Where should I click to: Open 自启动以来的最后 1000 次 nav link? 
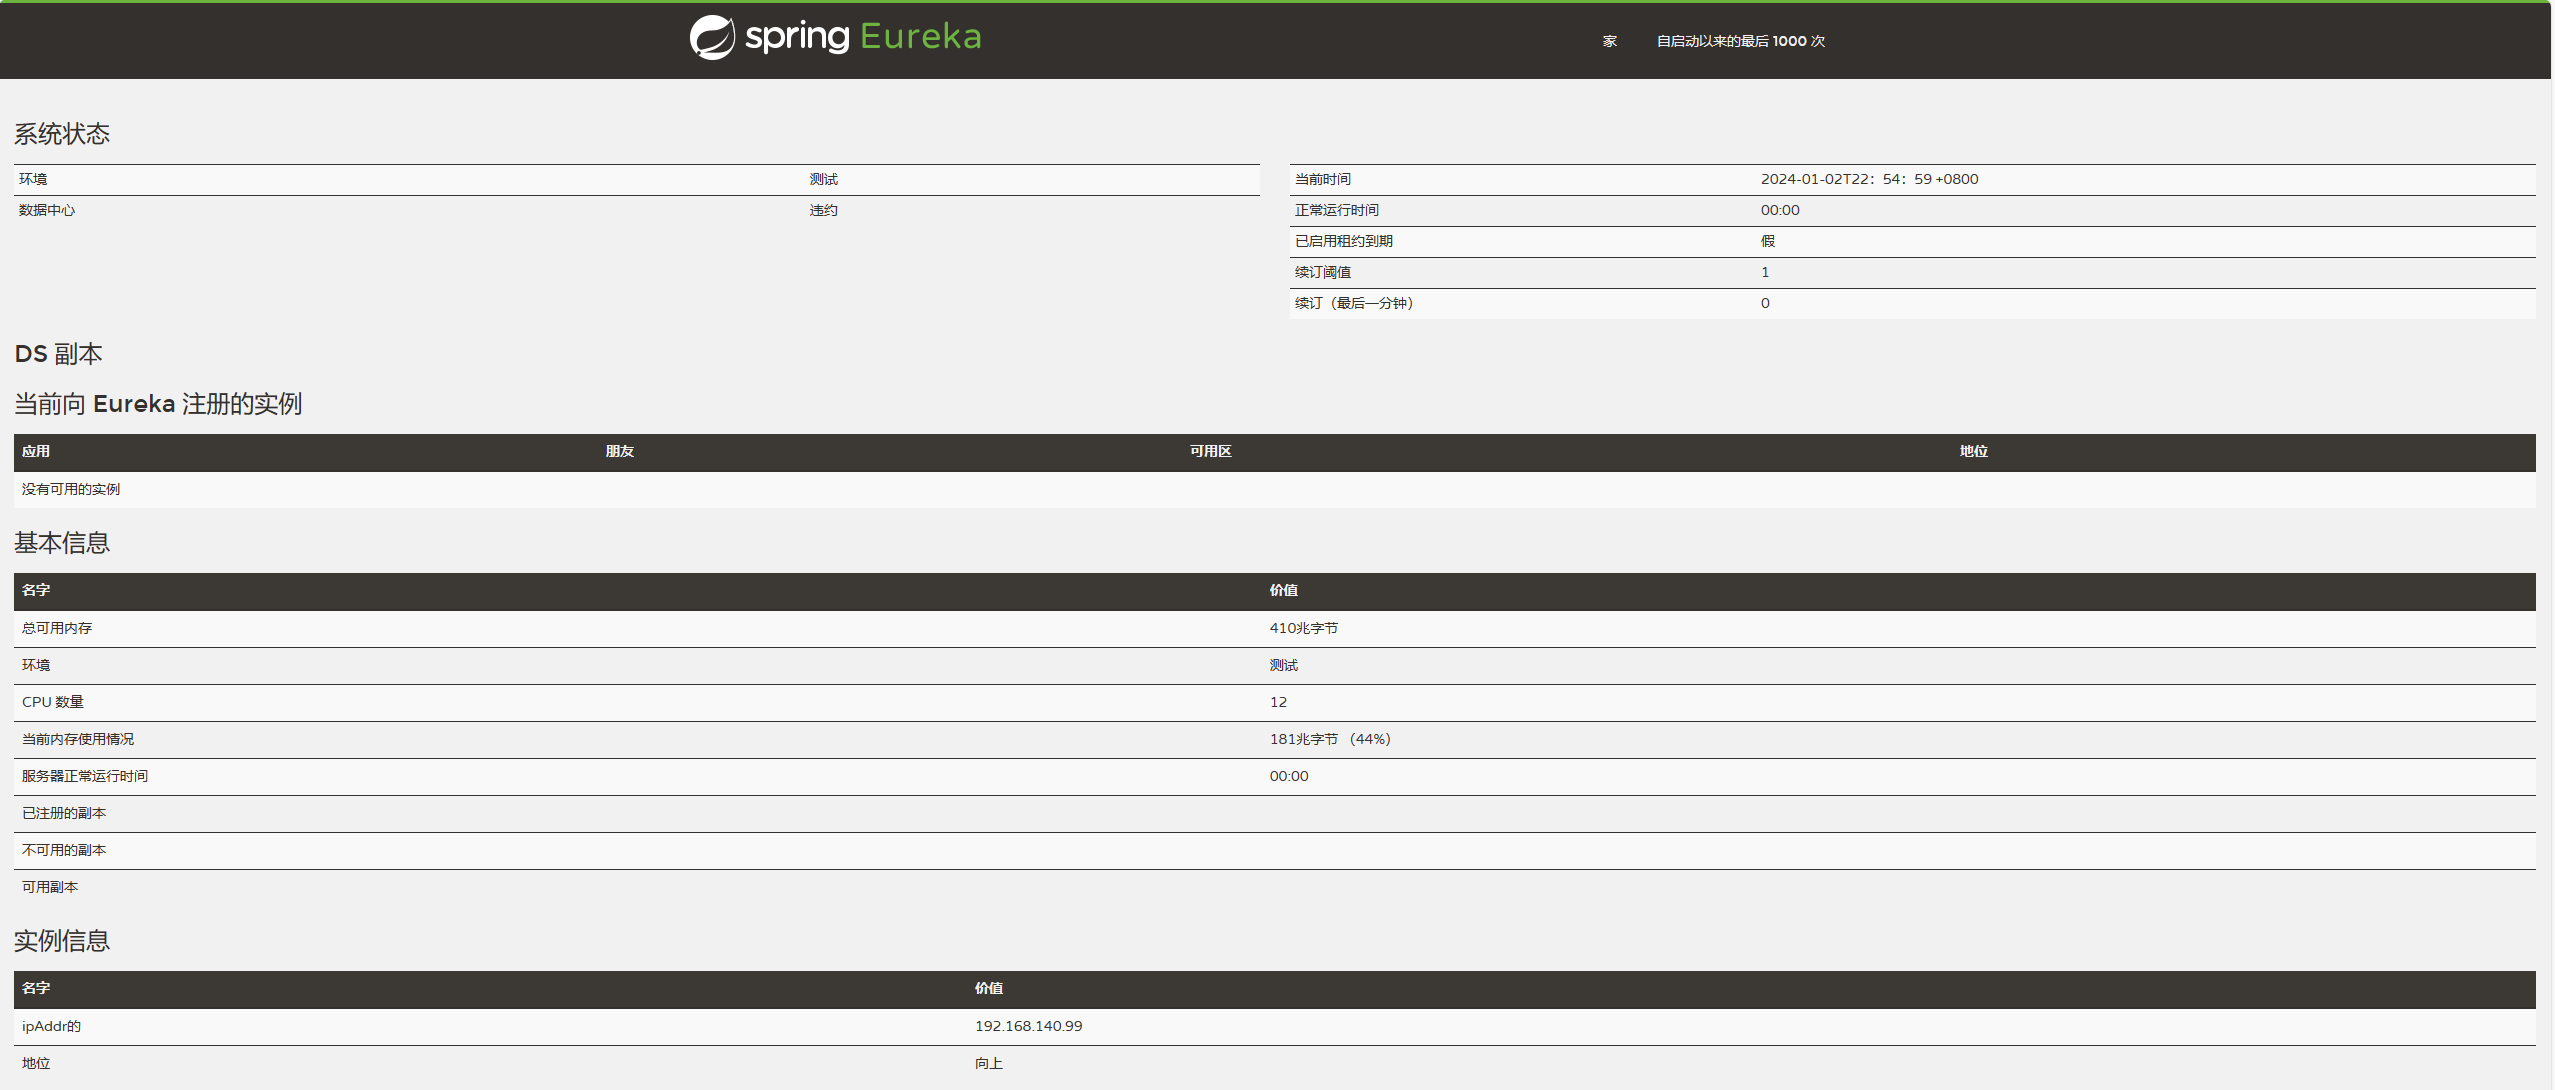(x=1740, y=41)
